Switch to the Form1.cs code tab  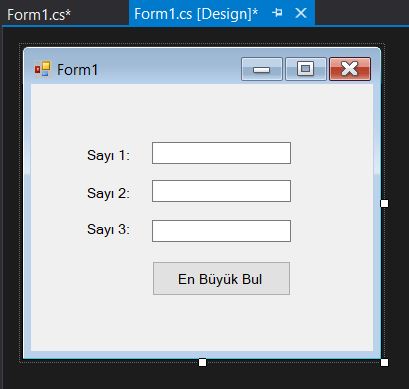click(39, 15)
